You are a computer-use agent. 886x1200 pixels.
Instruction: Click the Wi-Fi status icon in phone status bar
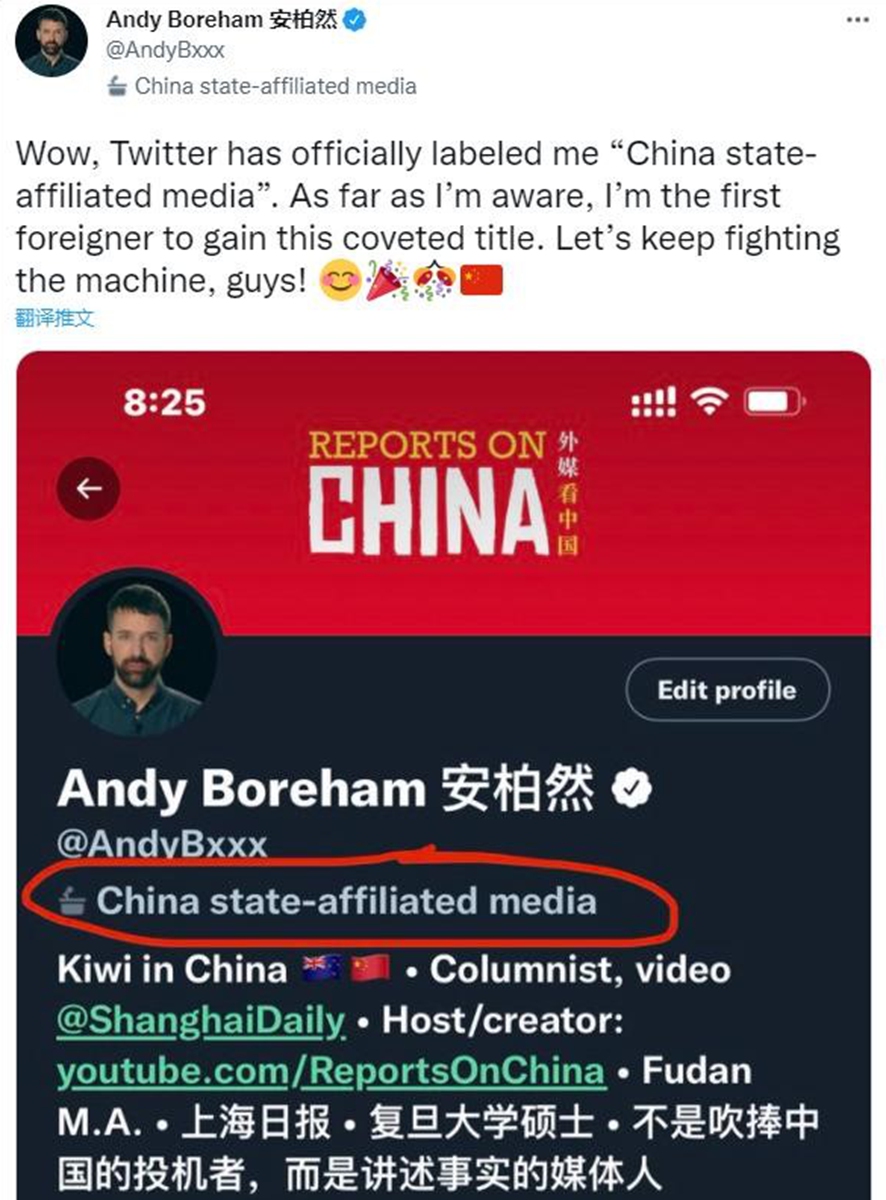coord(711,402)
